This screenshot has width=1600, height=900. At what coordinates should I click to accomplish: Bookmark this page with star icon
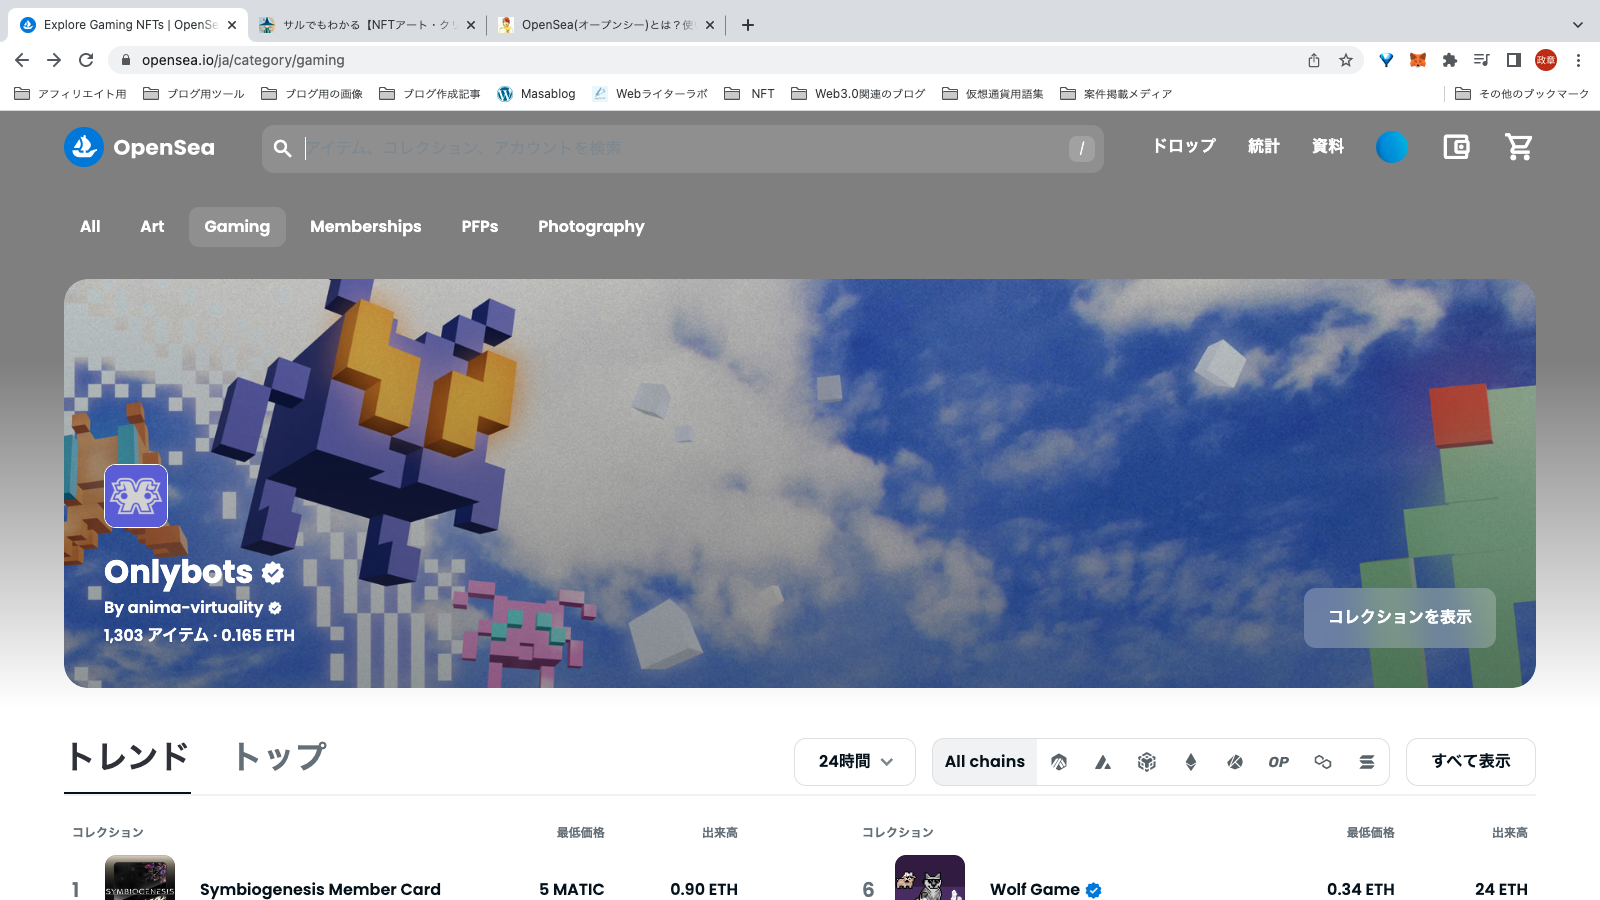(1346, 60)
